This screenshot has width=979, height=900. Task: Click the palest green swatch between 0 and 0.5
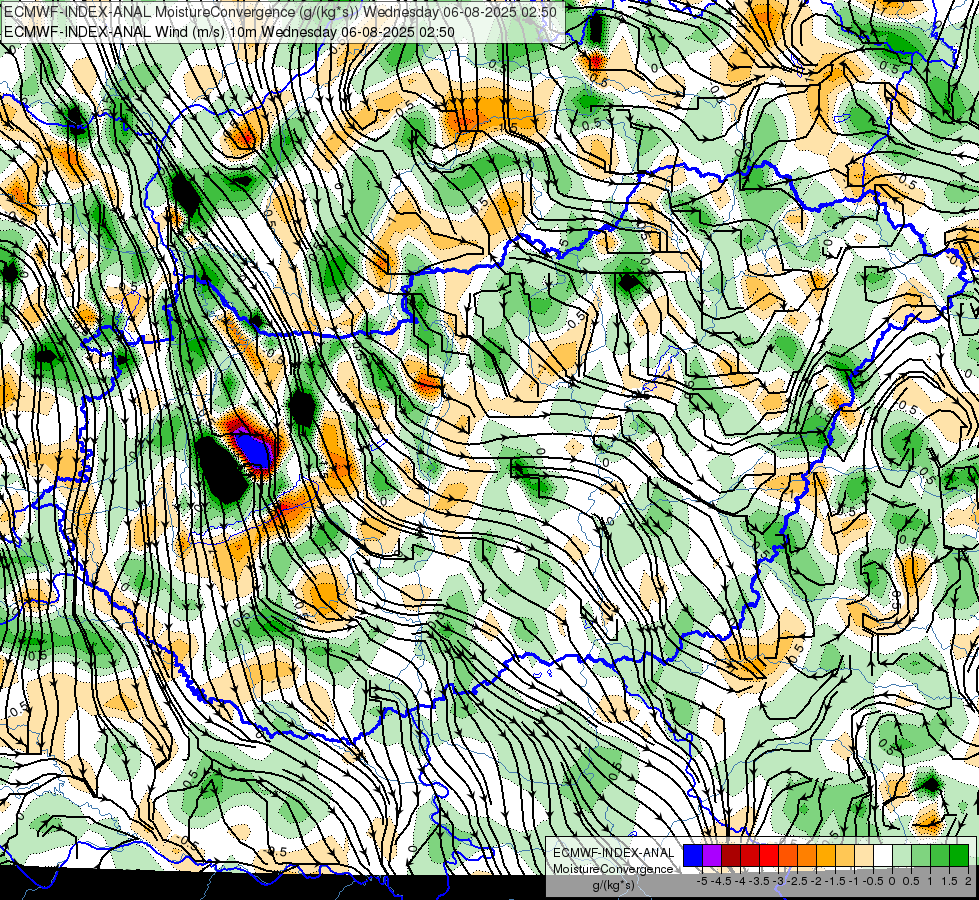tap(902, 856)
